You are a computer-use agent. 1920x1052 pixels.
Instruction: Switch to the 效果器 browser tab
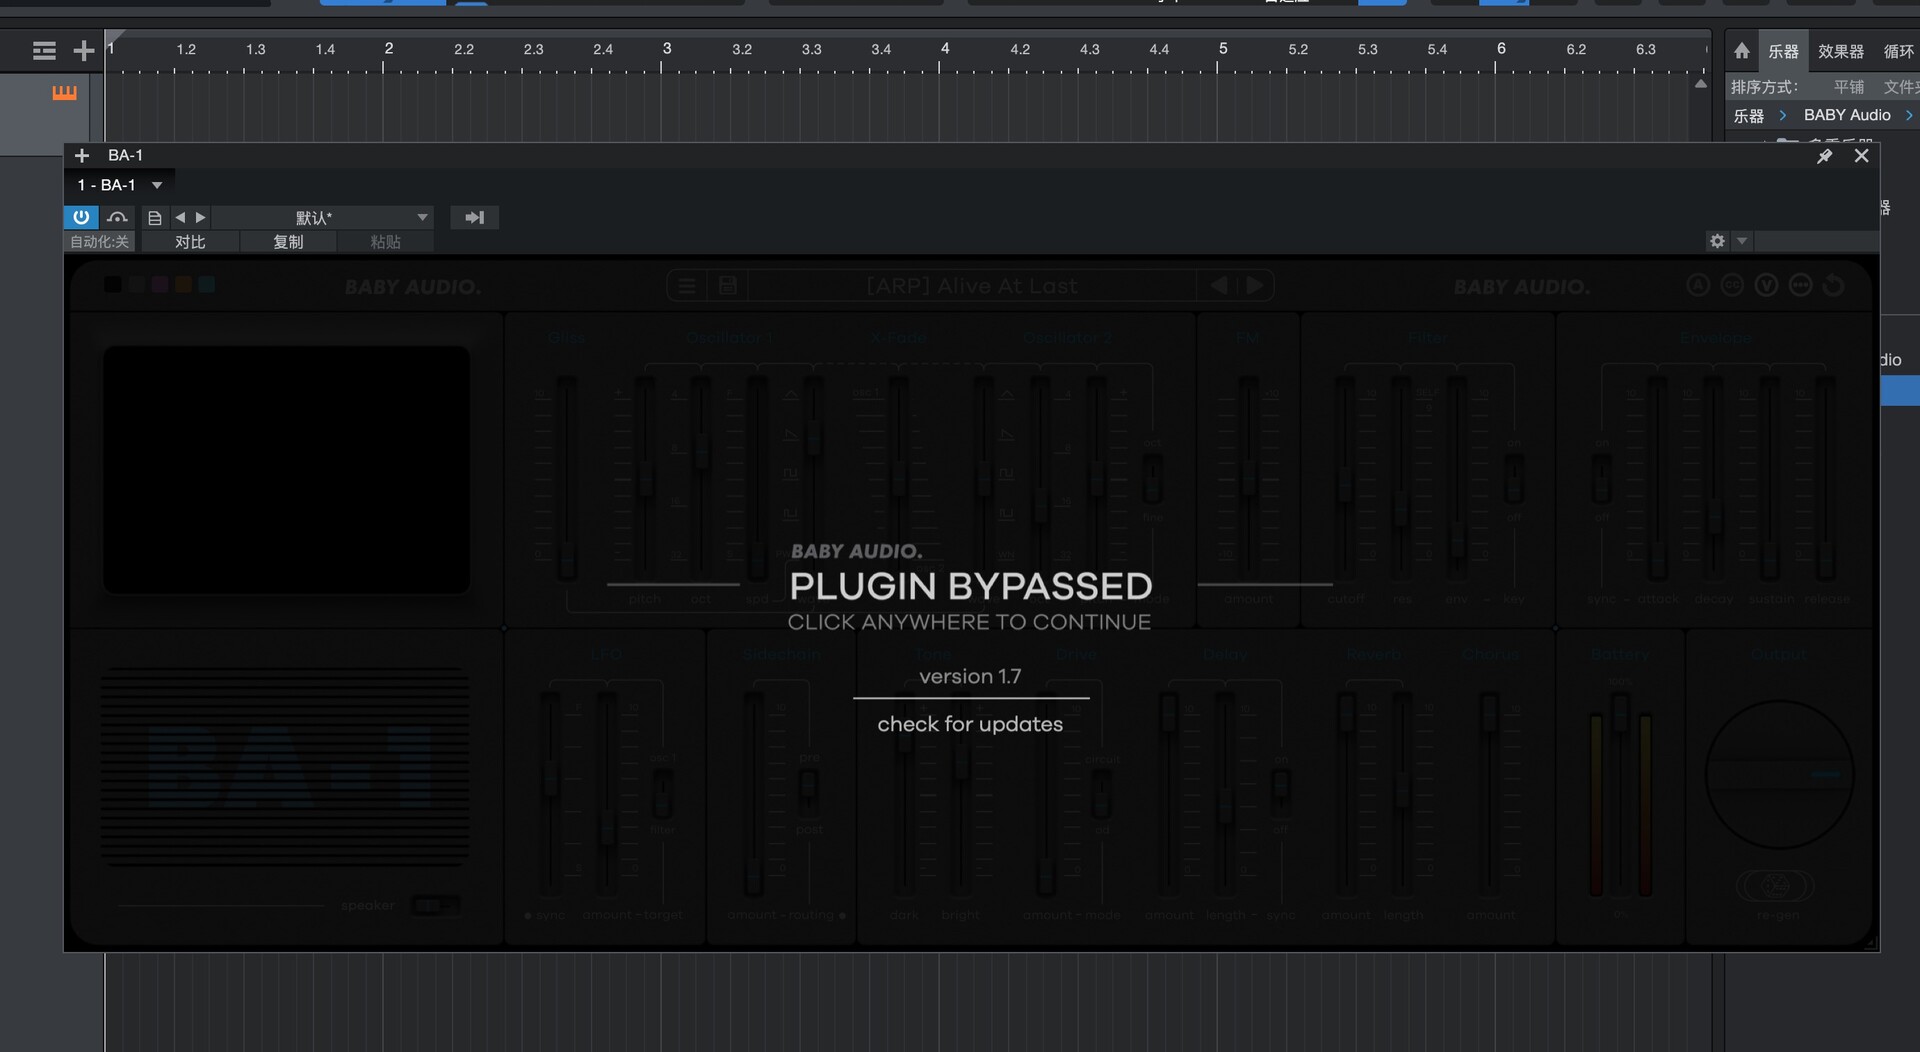click(x=1840, y=51)
